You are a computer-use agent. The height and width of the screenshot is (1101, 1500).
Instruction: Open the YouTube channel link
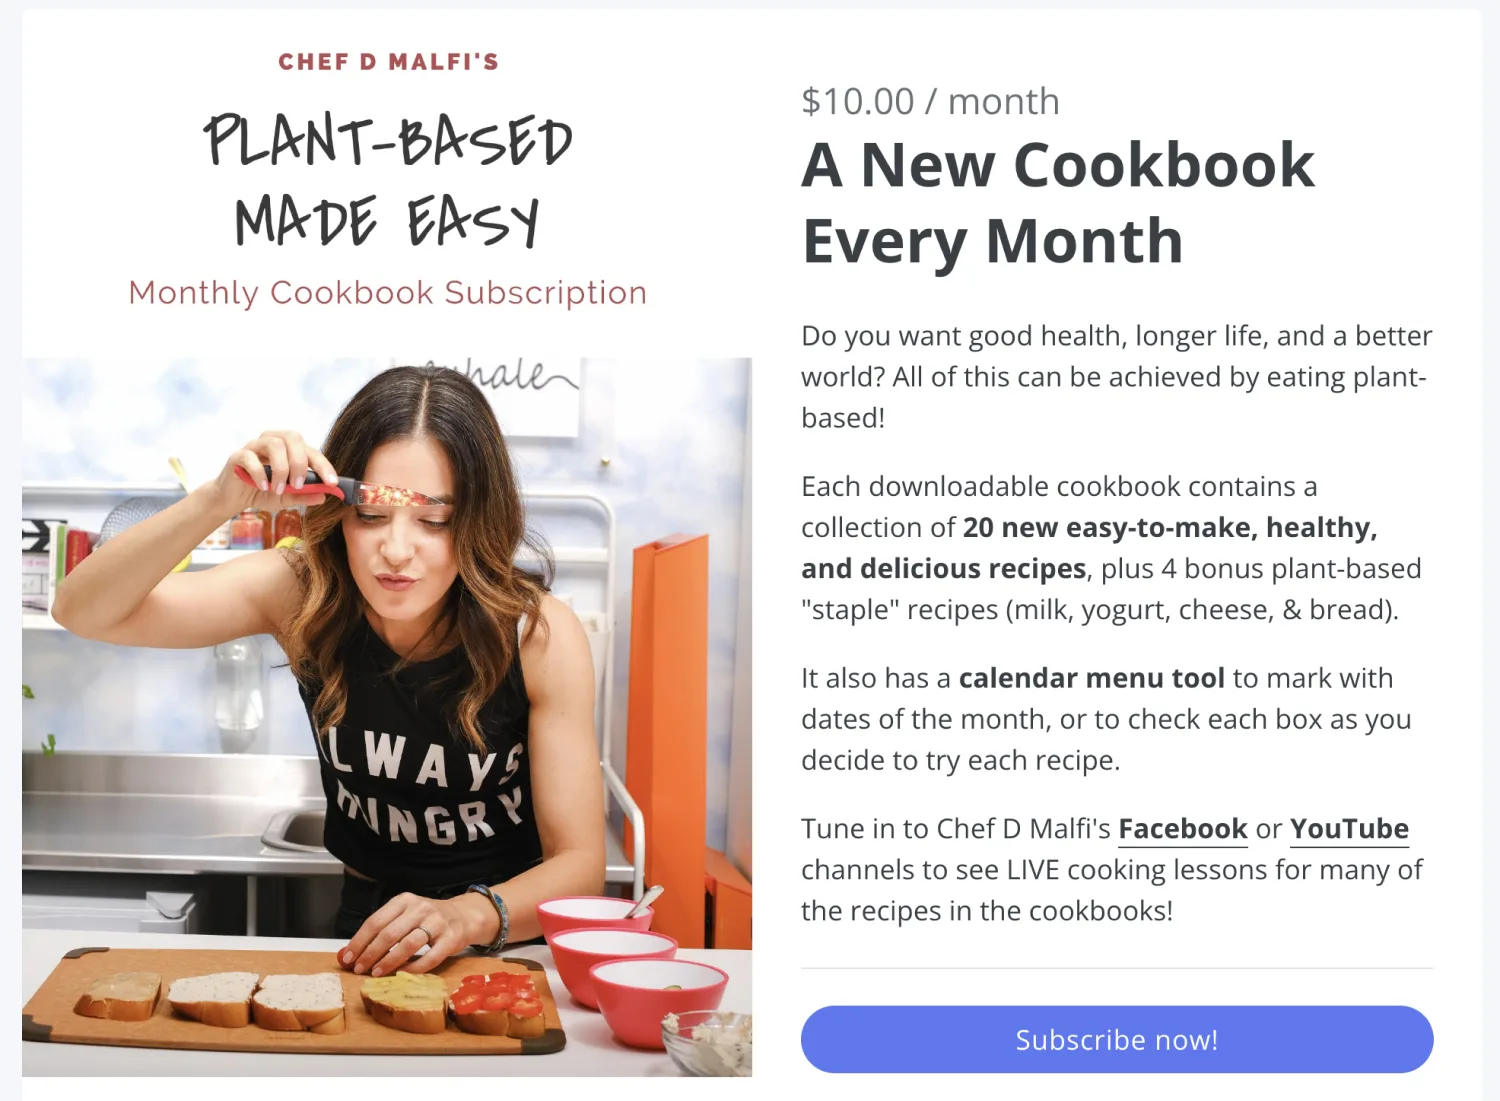1349,829
